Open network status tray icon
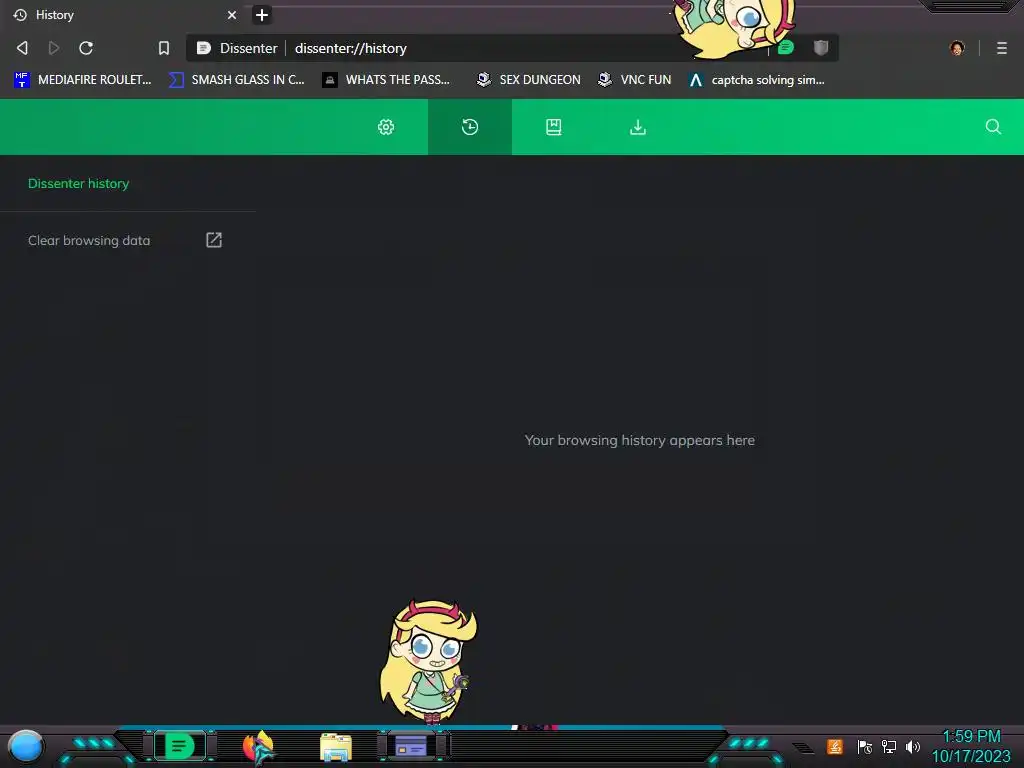Image resolution: width=1024 pixels, height=768 pixels. [889, 746]
